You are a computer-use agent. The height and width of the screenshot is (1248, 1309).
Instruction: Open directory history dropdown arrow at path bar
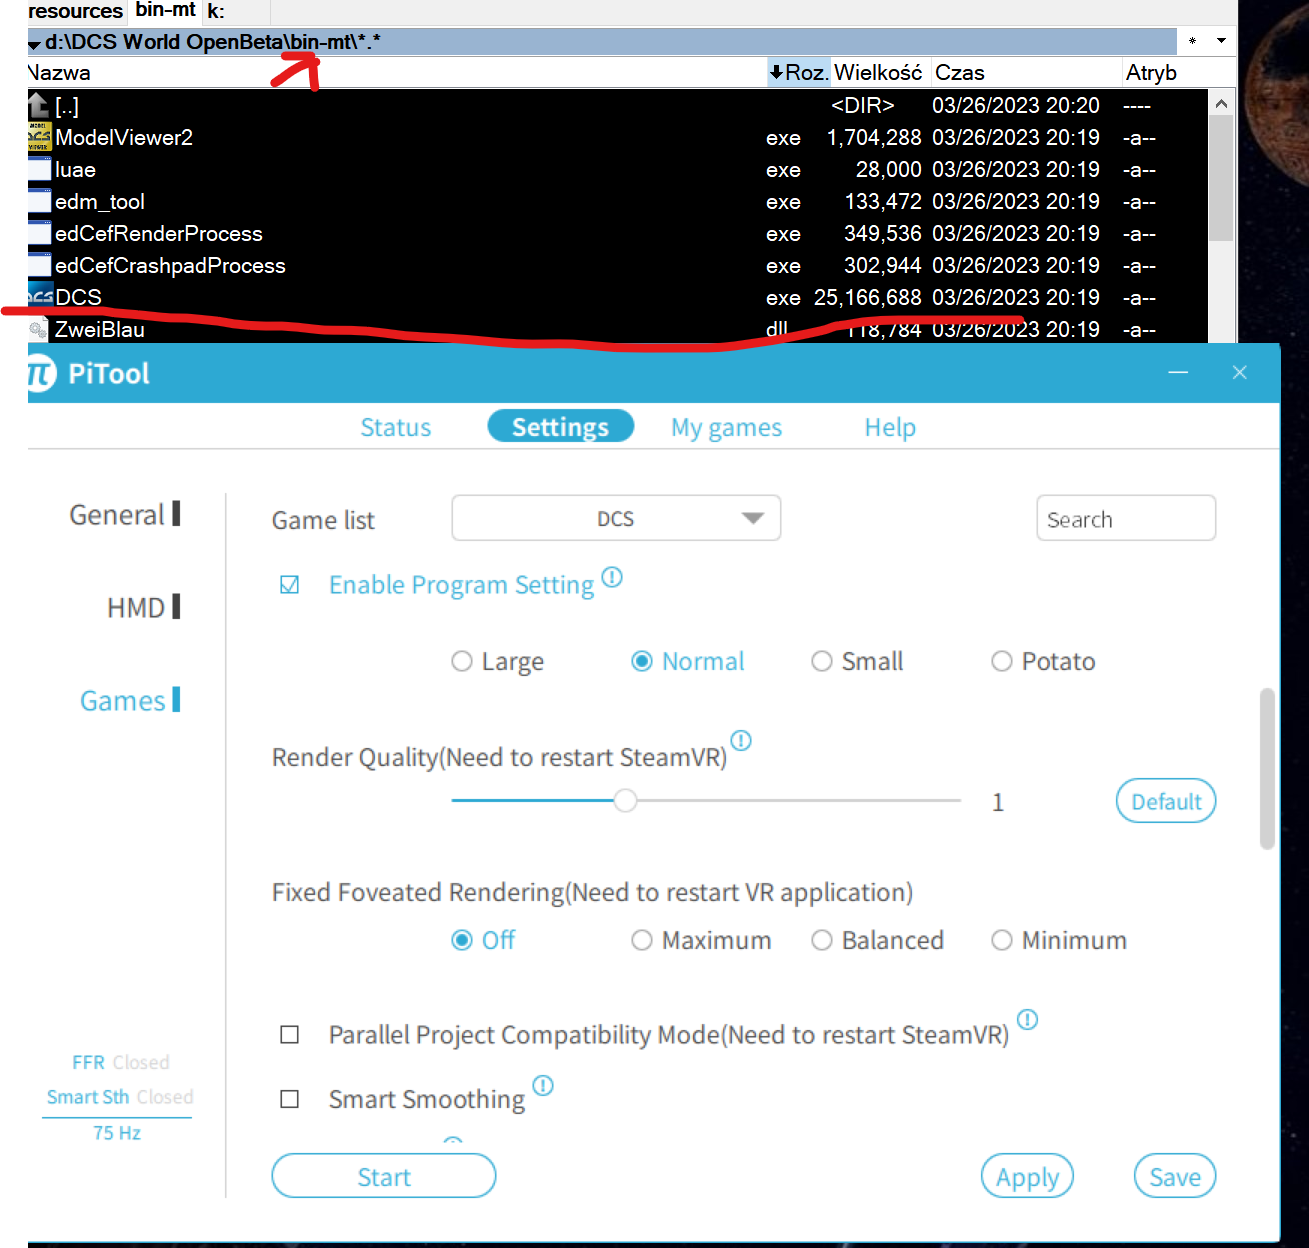1221,41
